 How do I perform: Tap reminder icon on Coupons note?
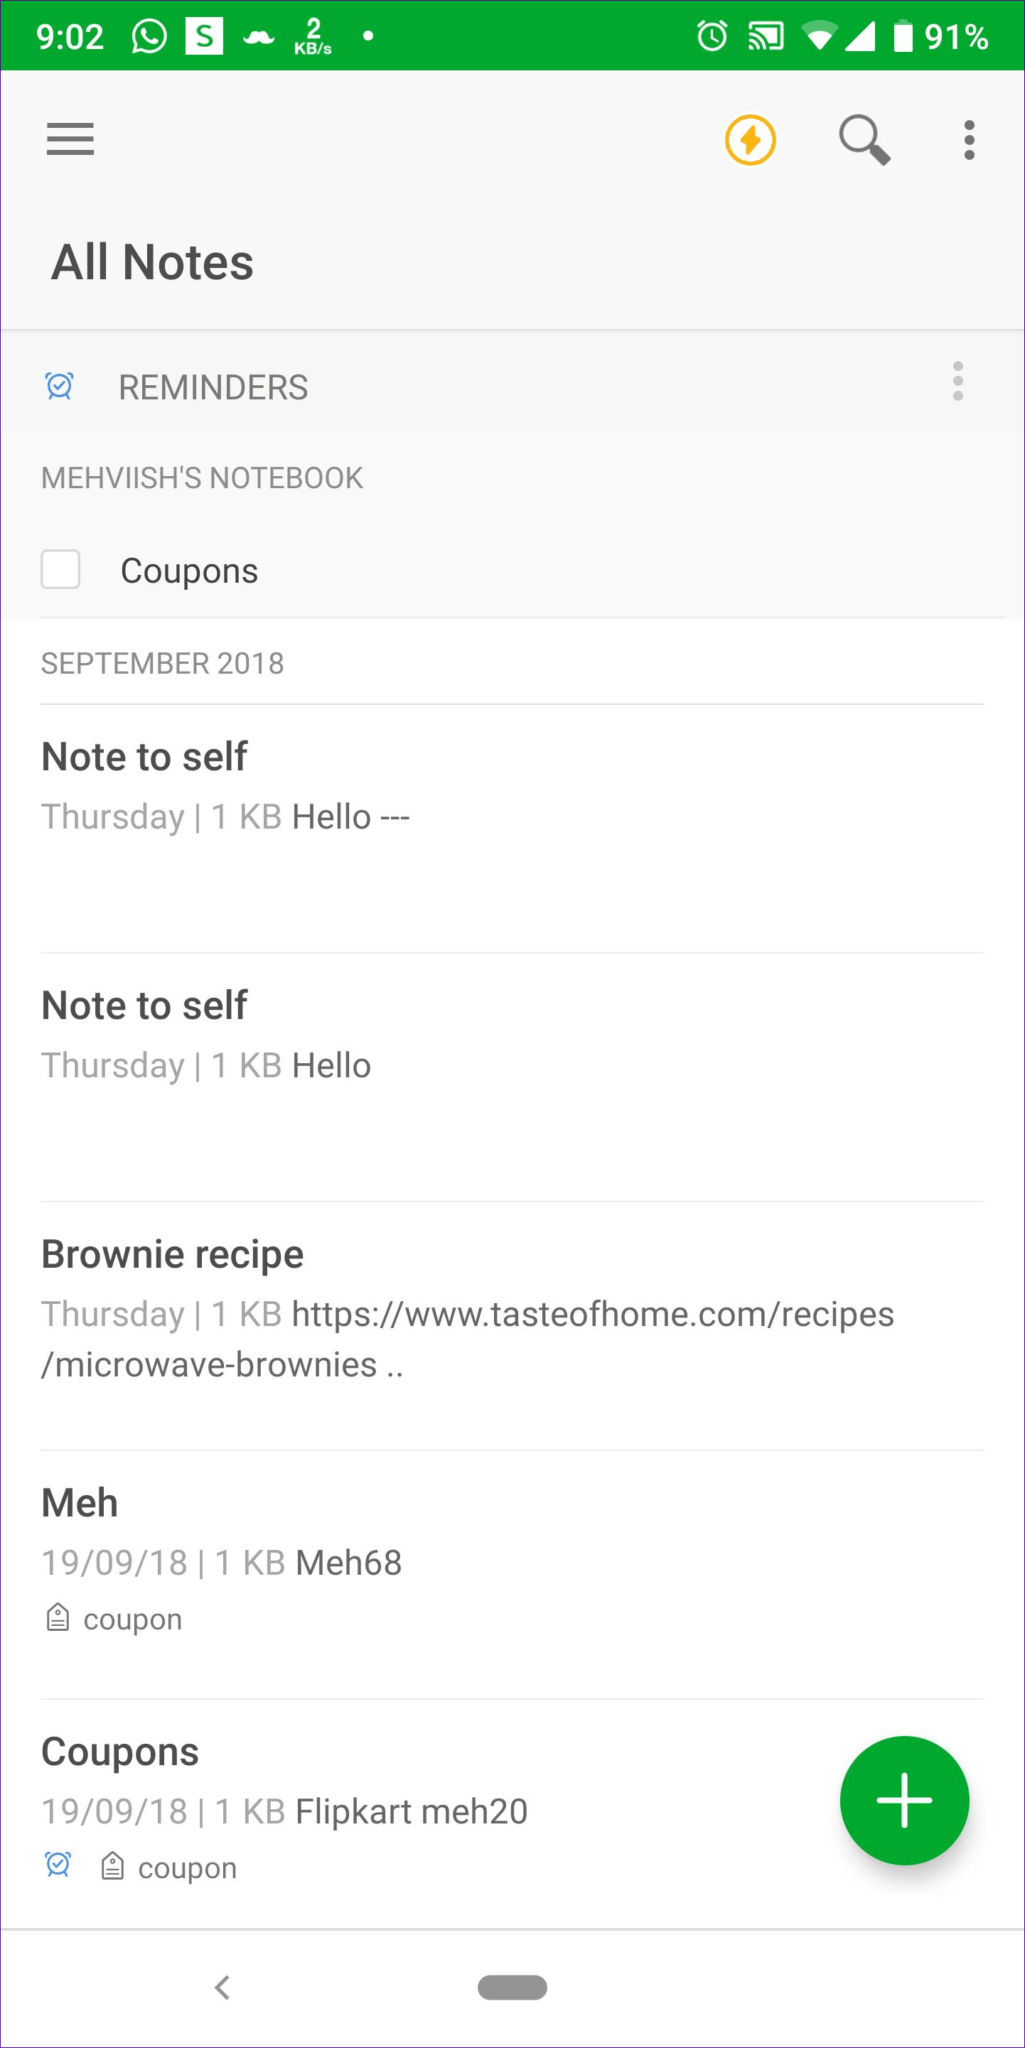point(59,1865)
